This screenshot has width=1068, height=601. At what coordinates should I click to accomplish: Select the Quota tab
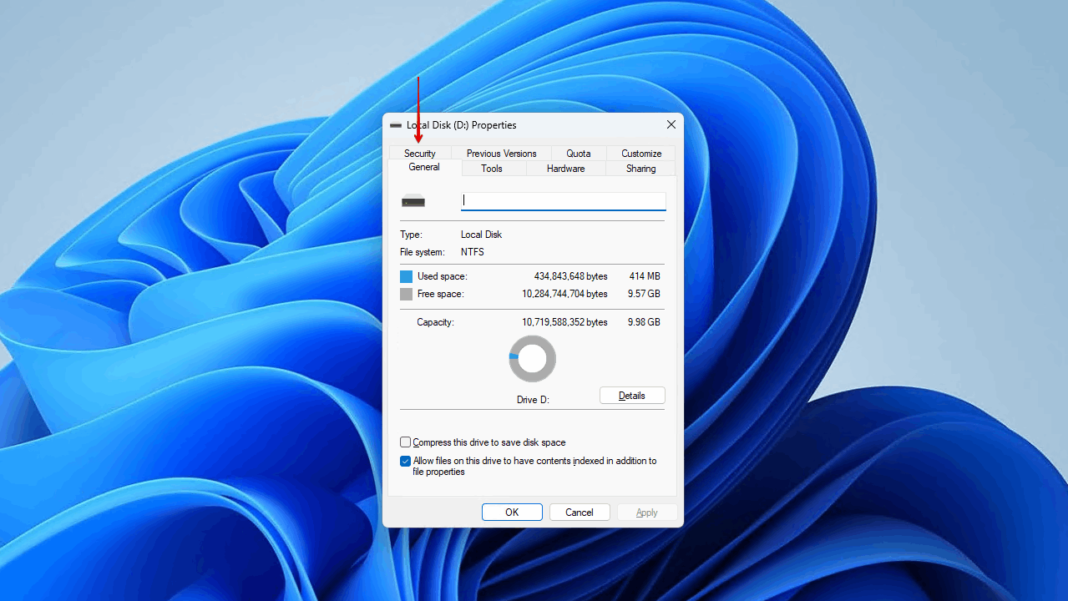click(578, 153)
